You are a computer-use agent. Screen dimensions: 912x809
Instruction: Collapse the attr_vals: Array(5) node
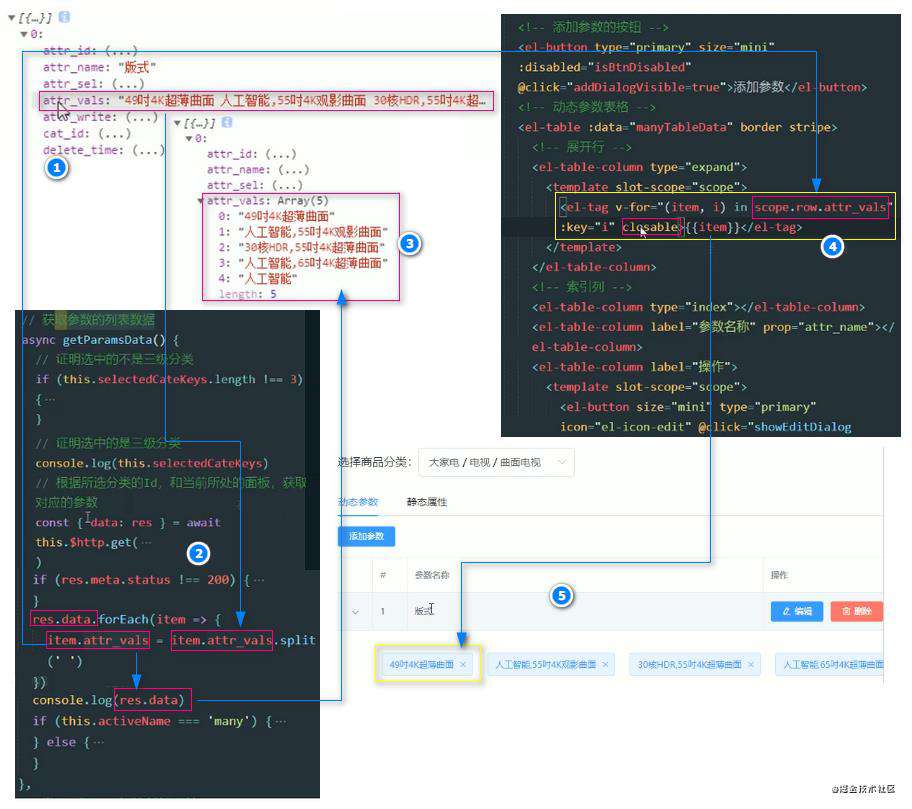click(x=201, y=201)
